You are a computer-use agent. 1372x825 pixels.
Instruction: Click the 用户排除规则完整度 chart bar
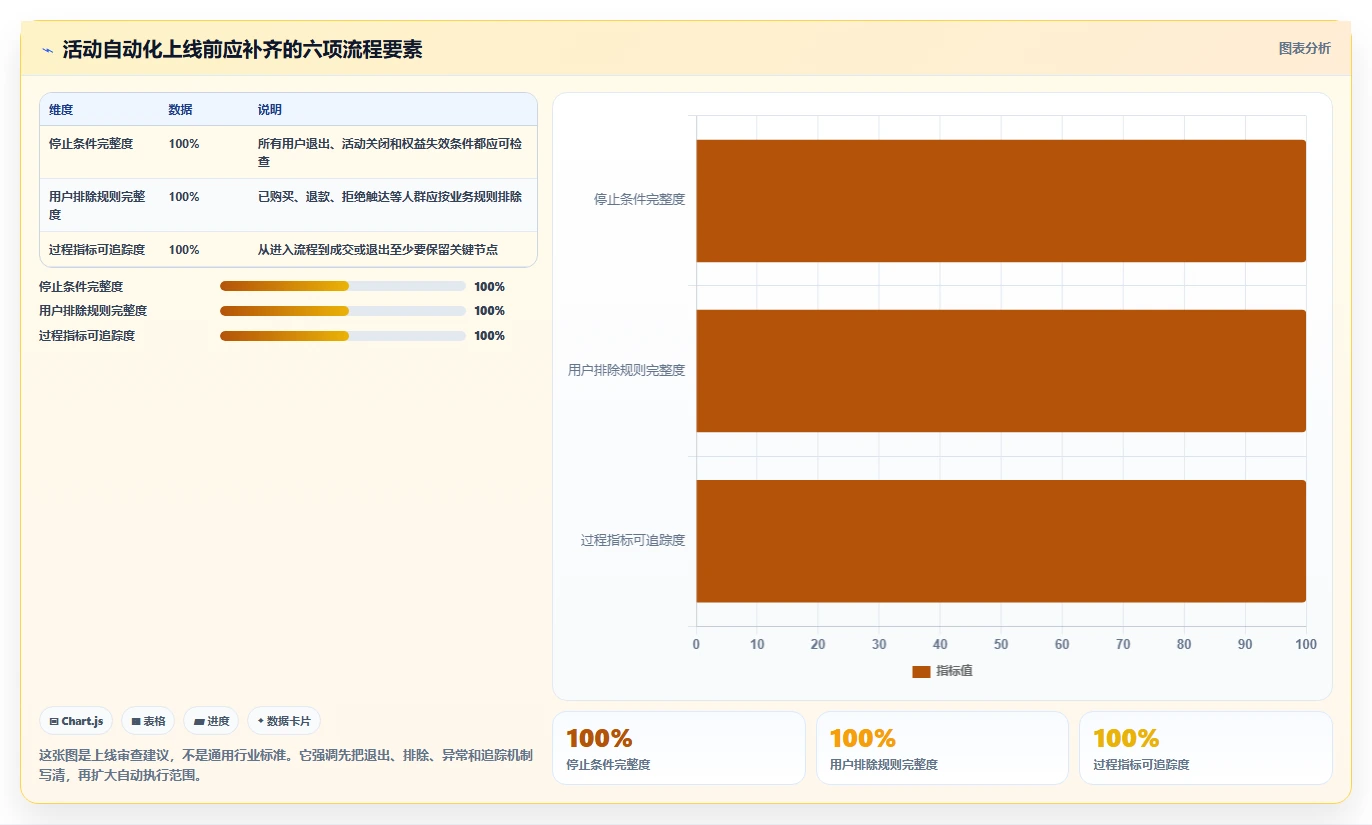[x=1001, y=371]
